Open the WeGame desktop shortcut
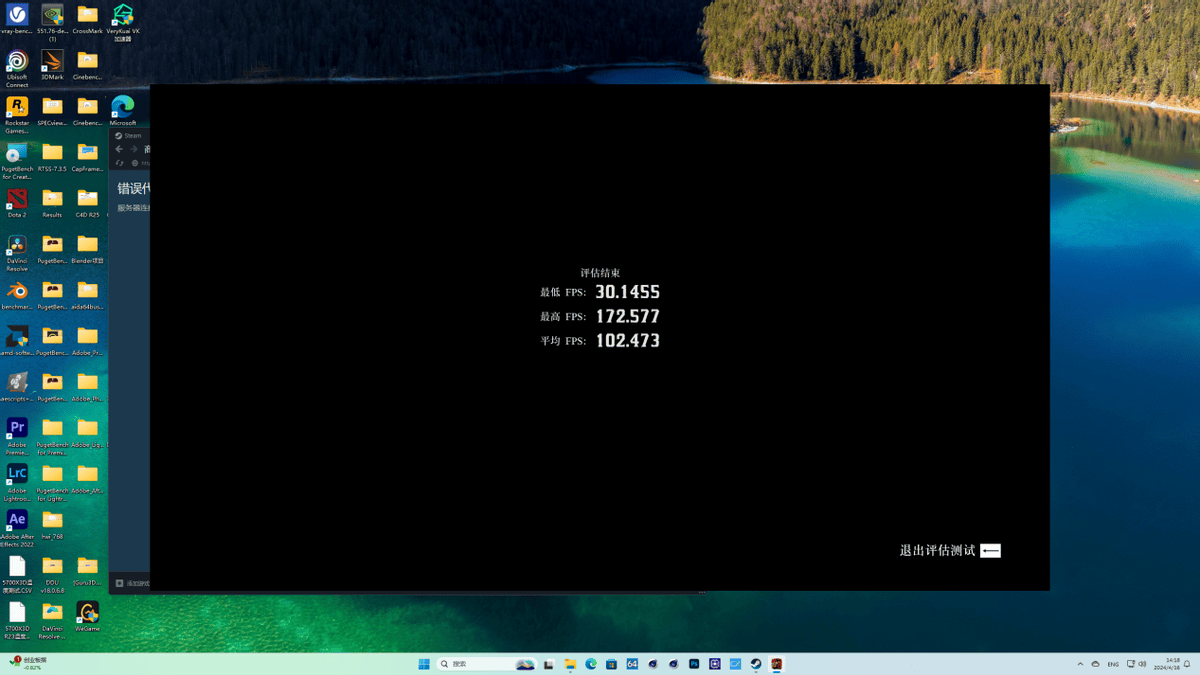 (87, 612)
